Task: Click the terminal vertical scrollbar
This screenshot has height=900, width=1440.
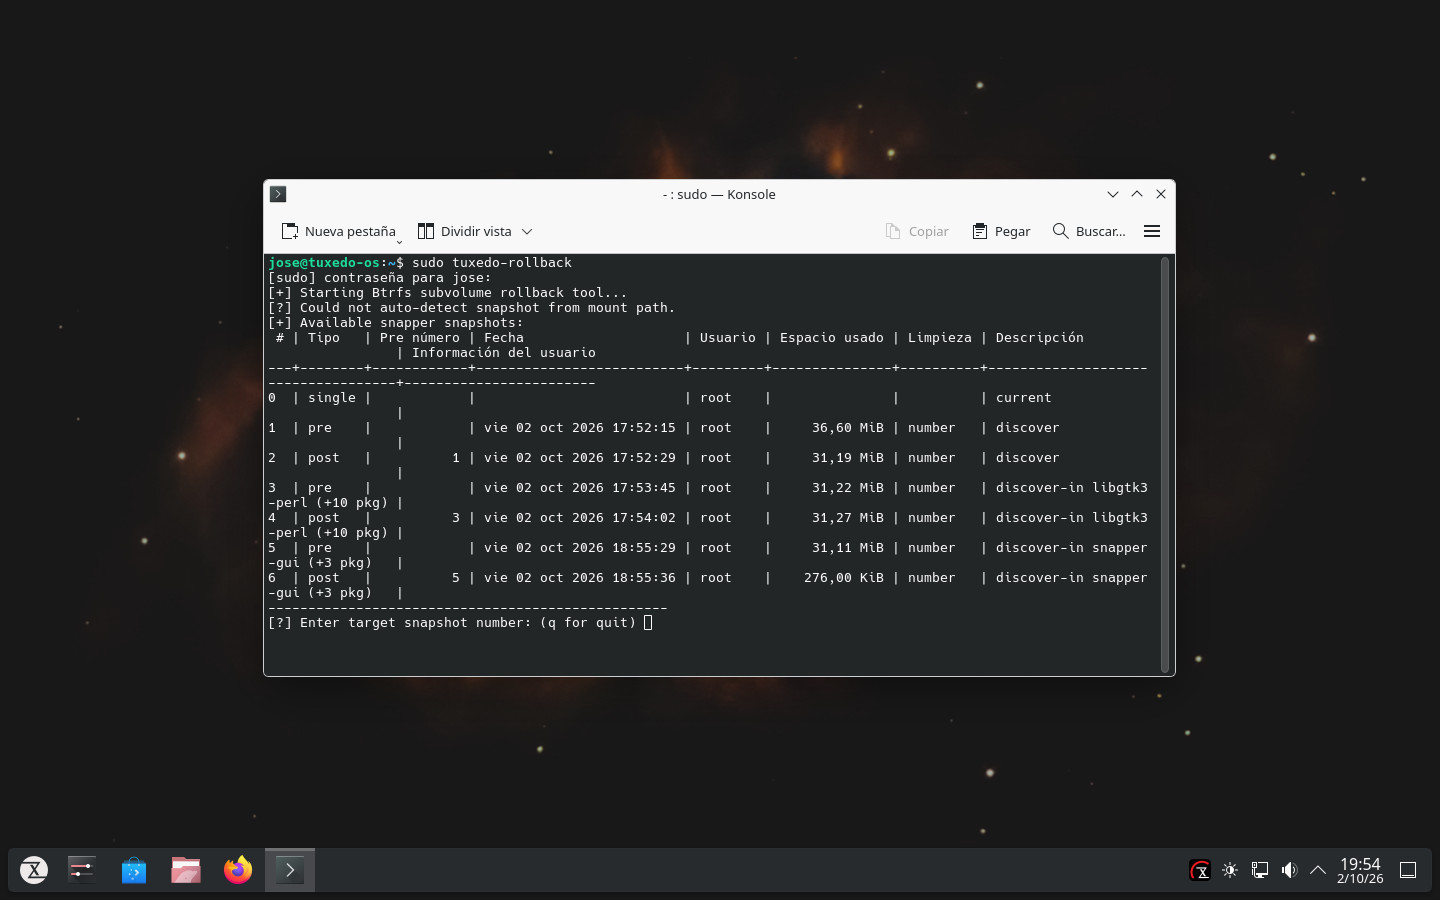Action: coord(1165,464)
